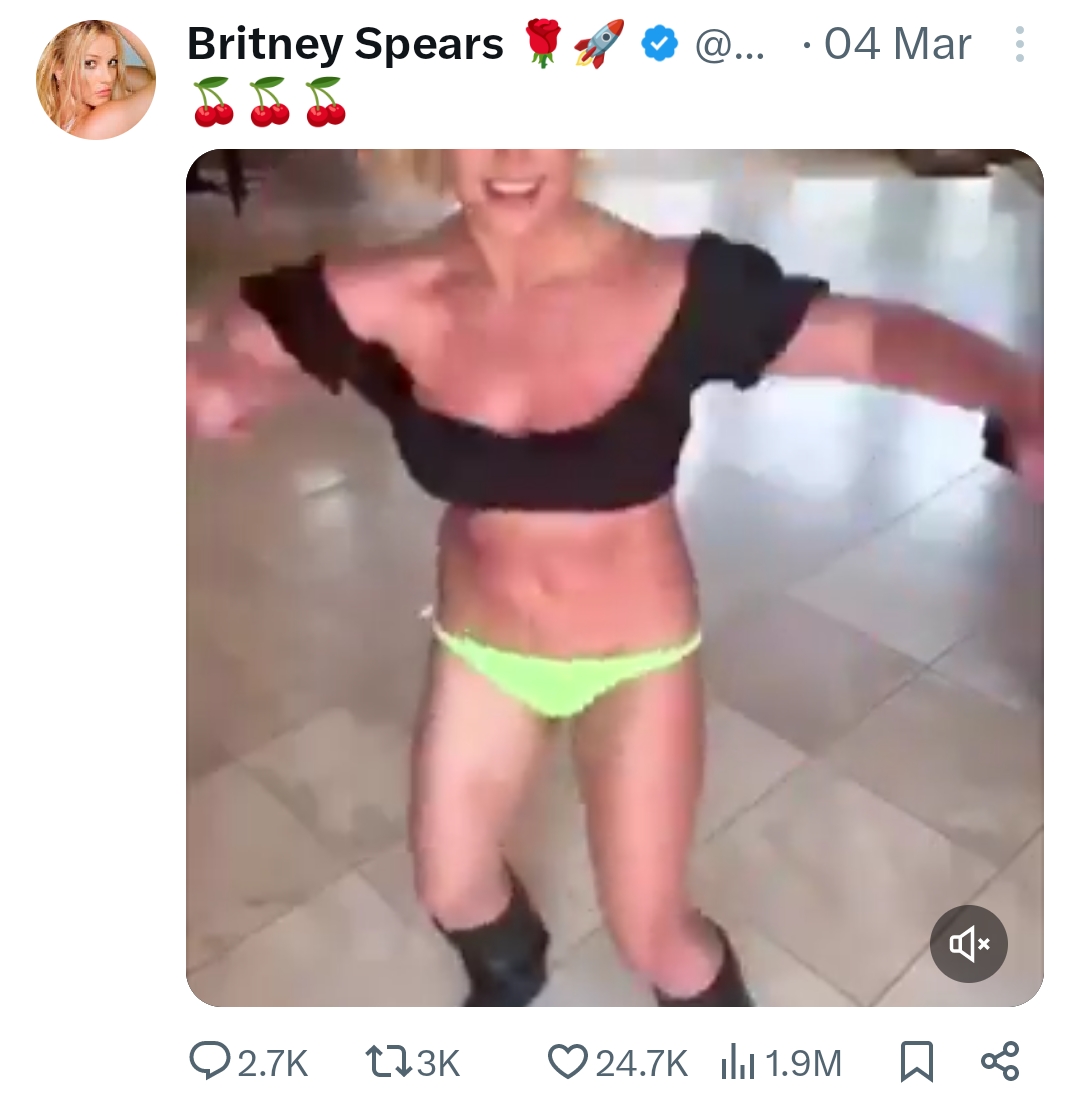Click the 24.7K like count
The width and height of the screenshot is (1080, 1103).
[642, 1063]
